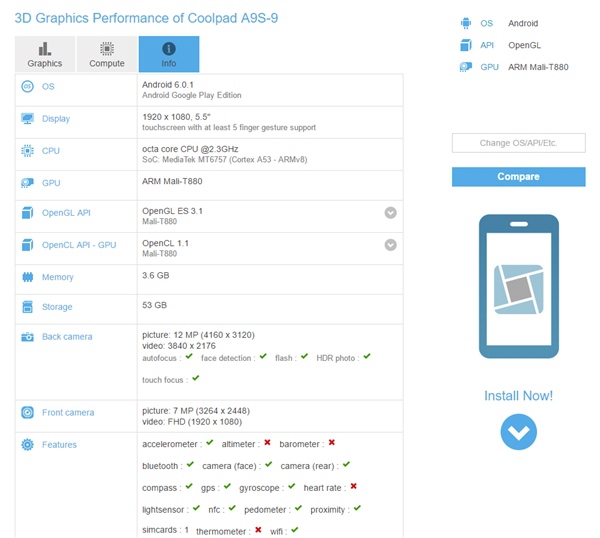Click the sidebar OS label
This screenshot has width=600, height=538.
tap(487, 23)
